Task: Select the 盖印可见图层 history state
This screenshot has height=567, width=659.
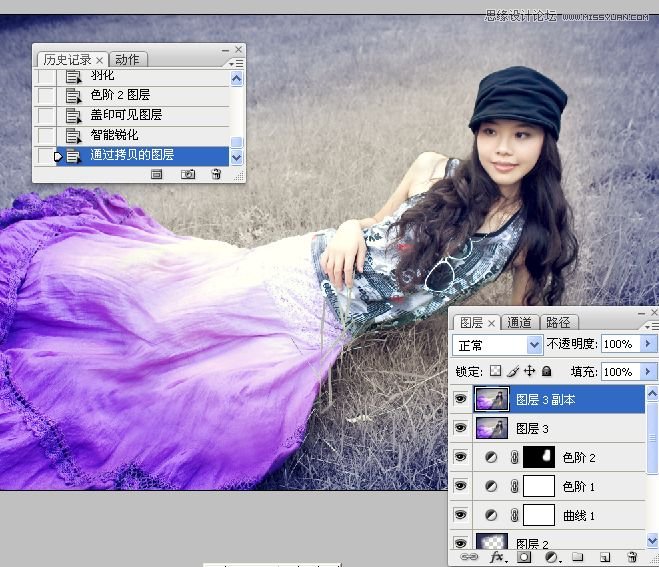Action: pyautogui.click(x=125, y=115)
